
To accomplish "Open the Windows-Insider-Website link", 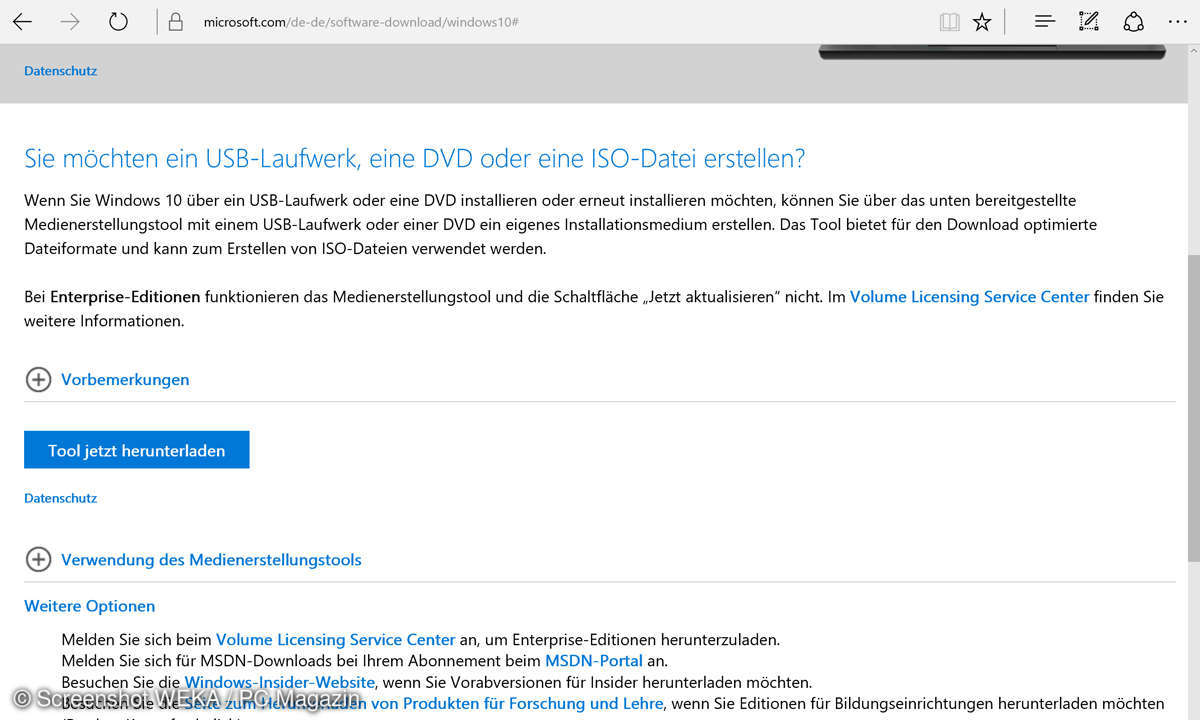I will point(279,682).
